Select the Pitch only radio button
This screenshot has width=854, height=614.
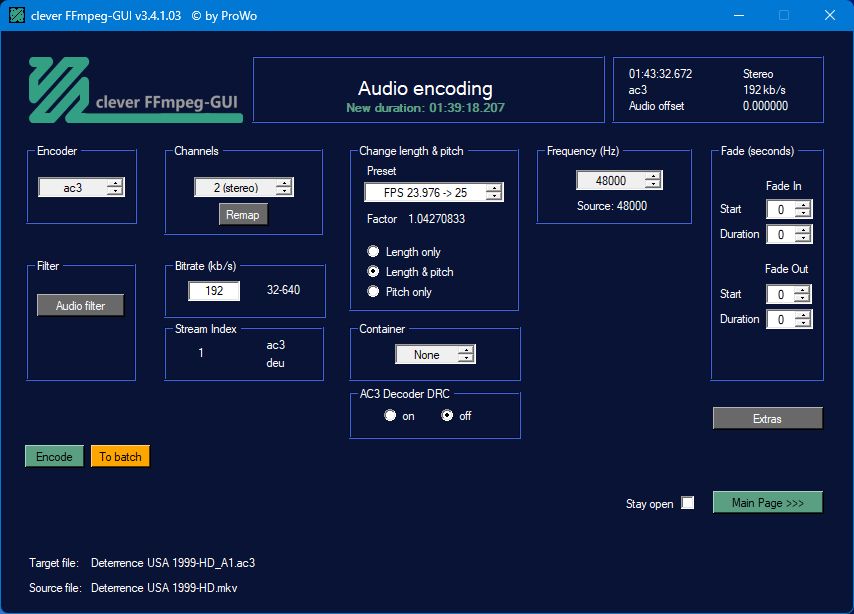(x=373, y=291)
